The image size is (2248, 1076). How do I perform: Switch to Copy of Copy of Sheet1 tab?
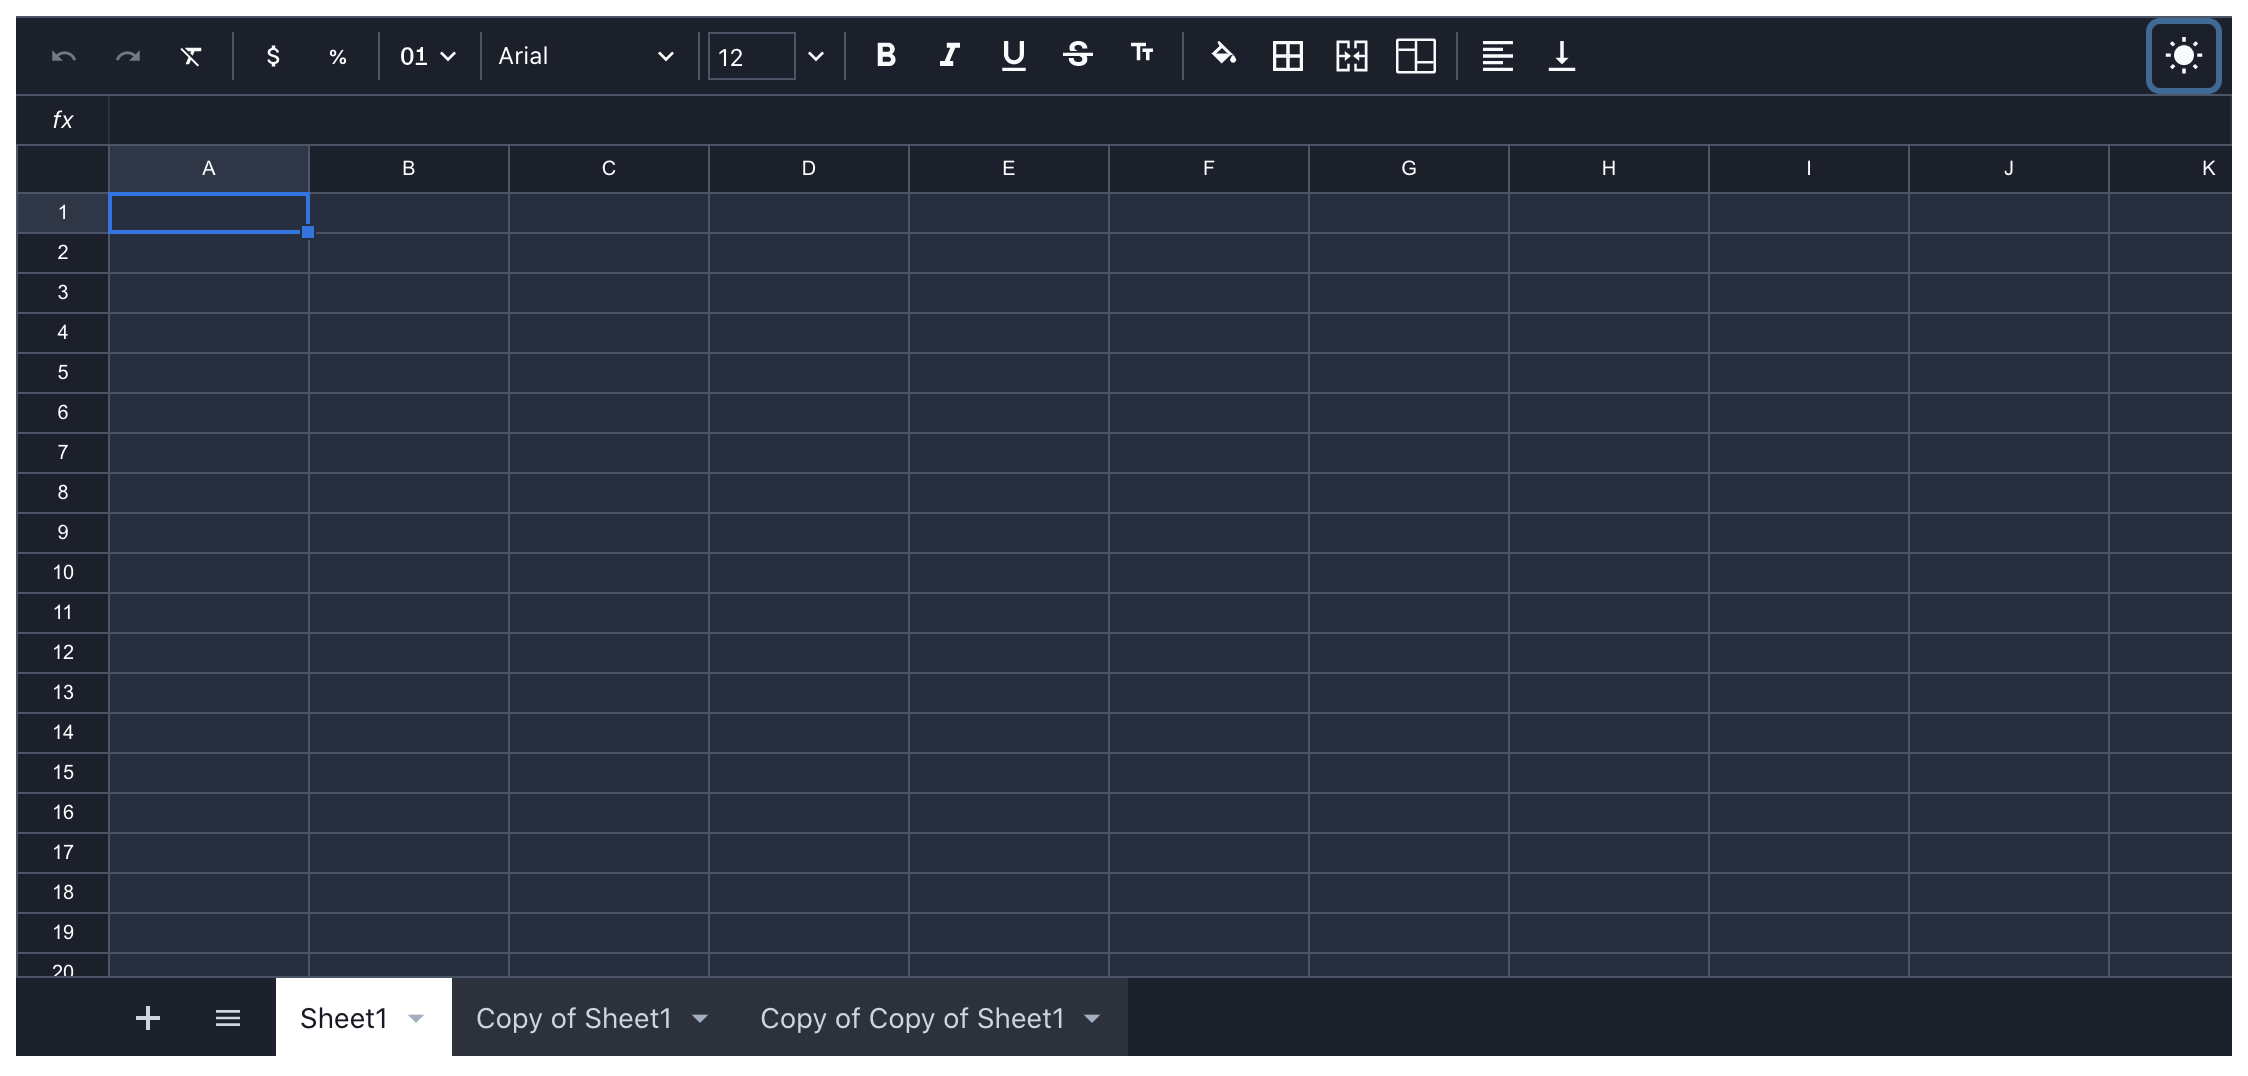point(913,1017)
